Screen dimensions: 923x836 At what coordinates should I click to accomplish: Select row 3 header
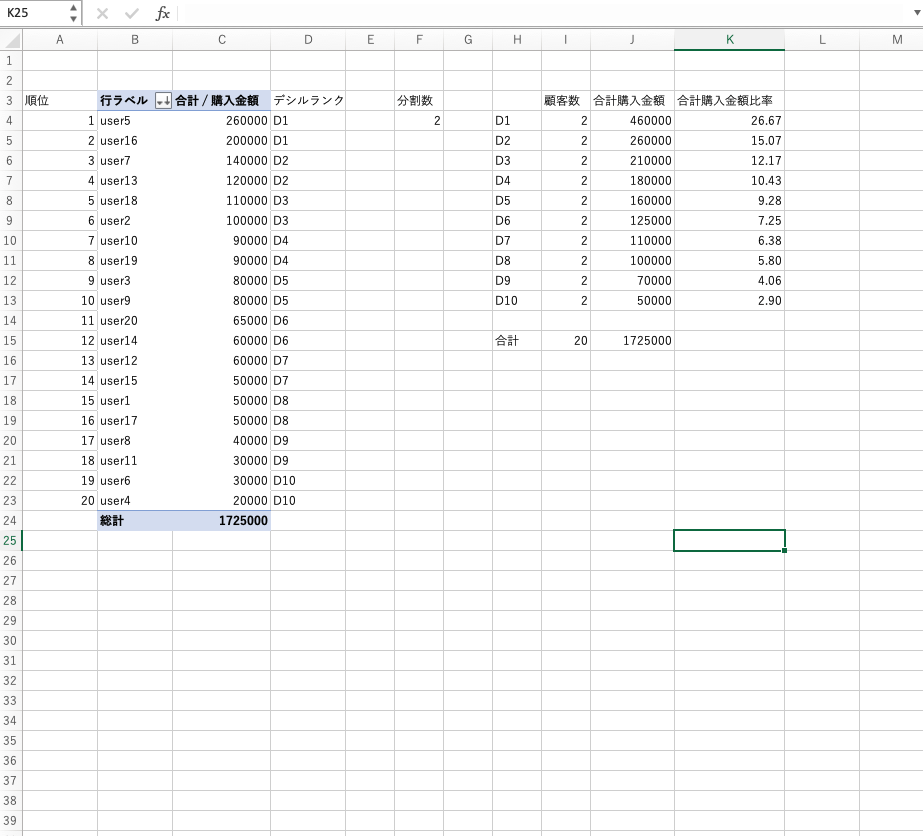[11, 101]
